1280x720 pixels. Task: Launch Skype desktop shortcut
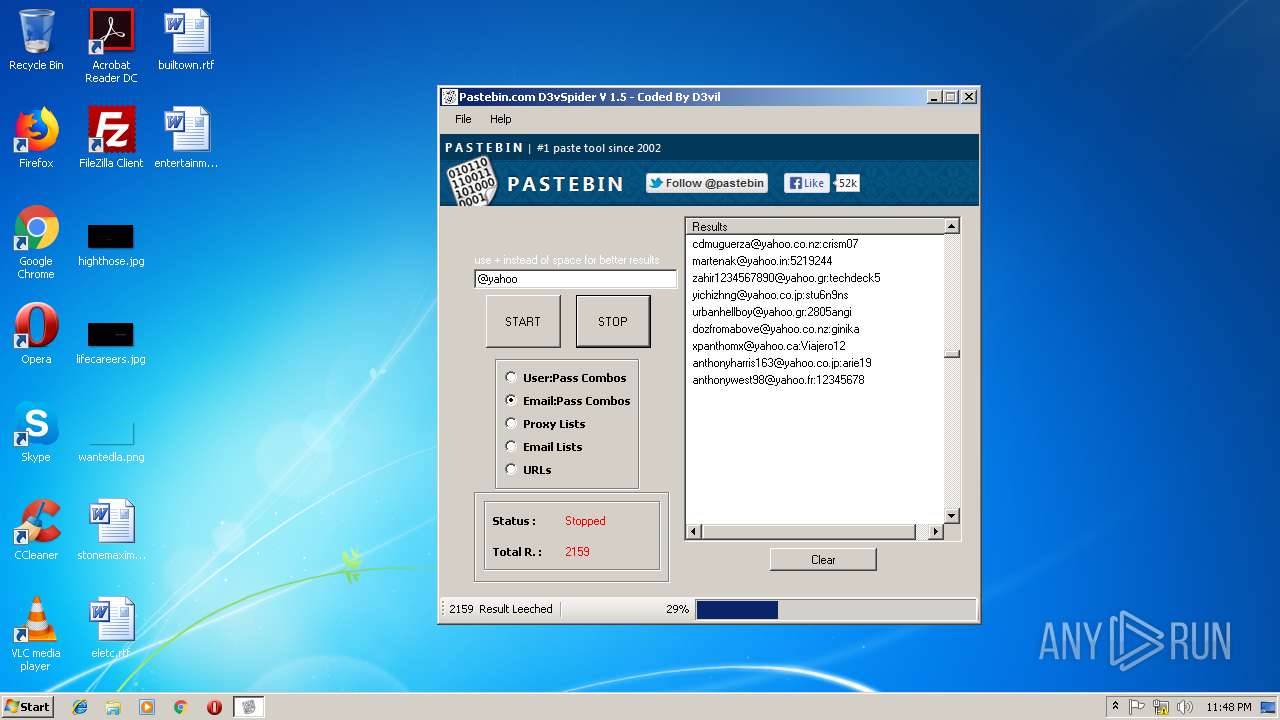click(x=36, y=432)
